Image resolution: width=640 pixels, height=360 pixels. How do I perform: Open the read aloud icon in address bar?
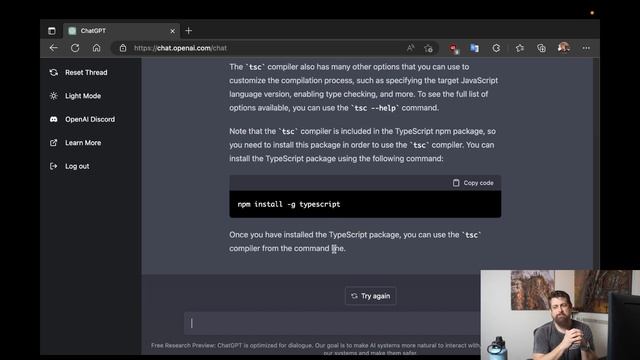click(410, 48)
